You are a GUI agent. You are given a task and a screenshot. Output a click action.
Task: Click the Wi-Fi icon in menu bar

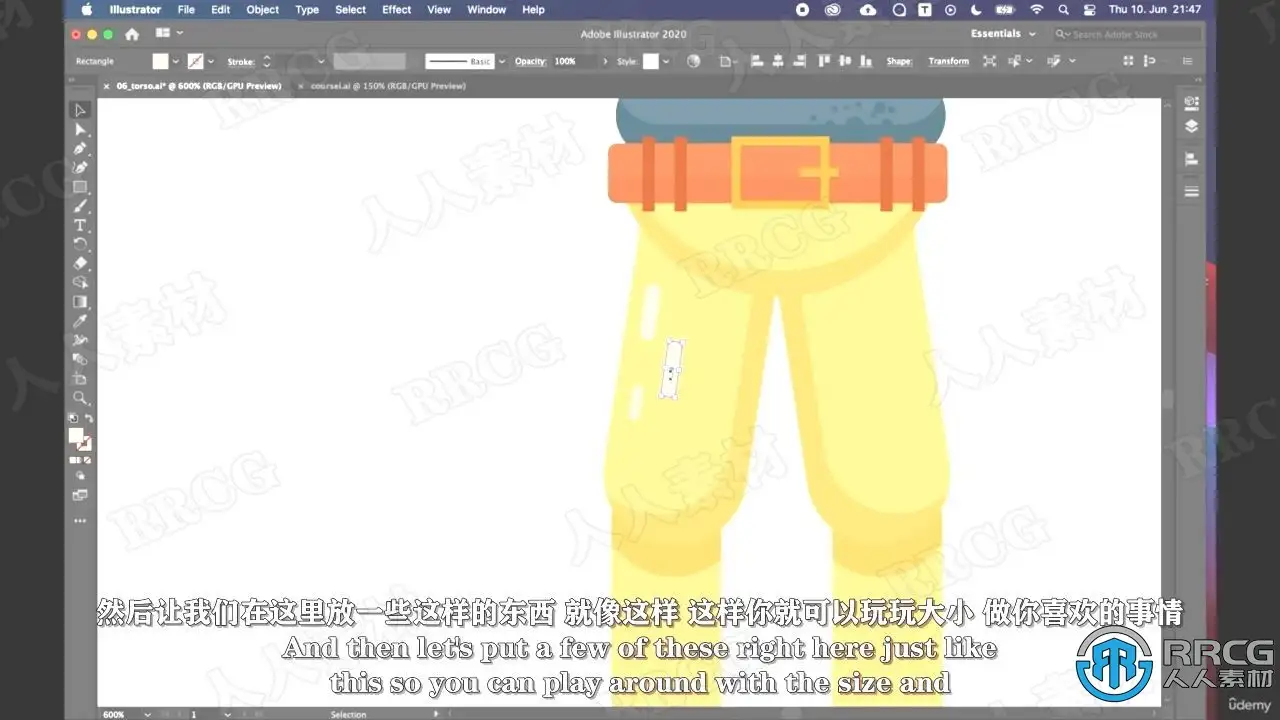pyautogui.click(x=1036, y=10)
